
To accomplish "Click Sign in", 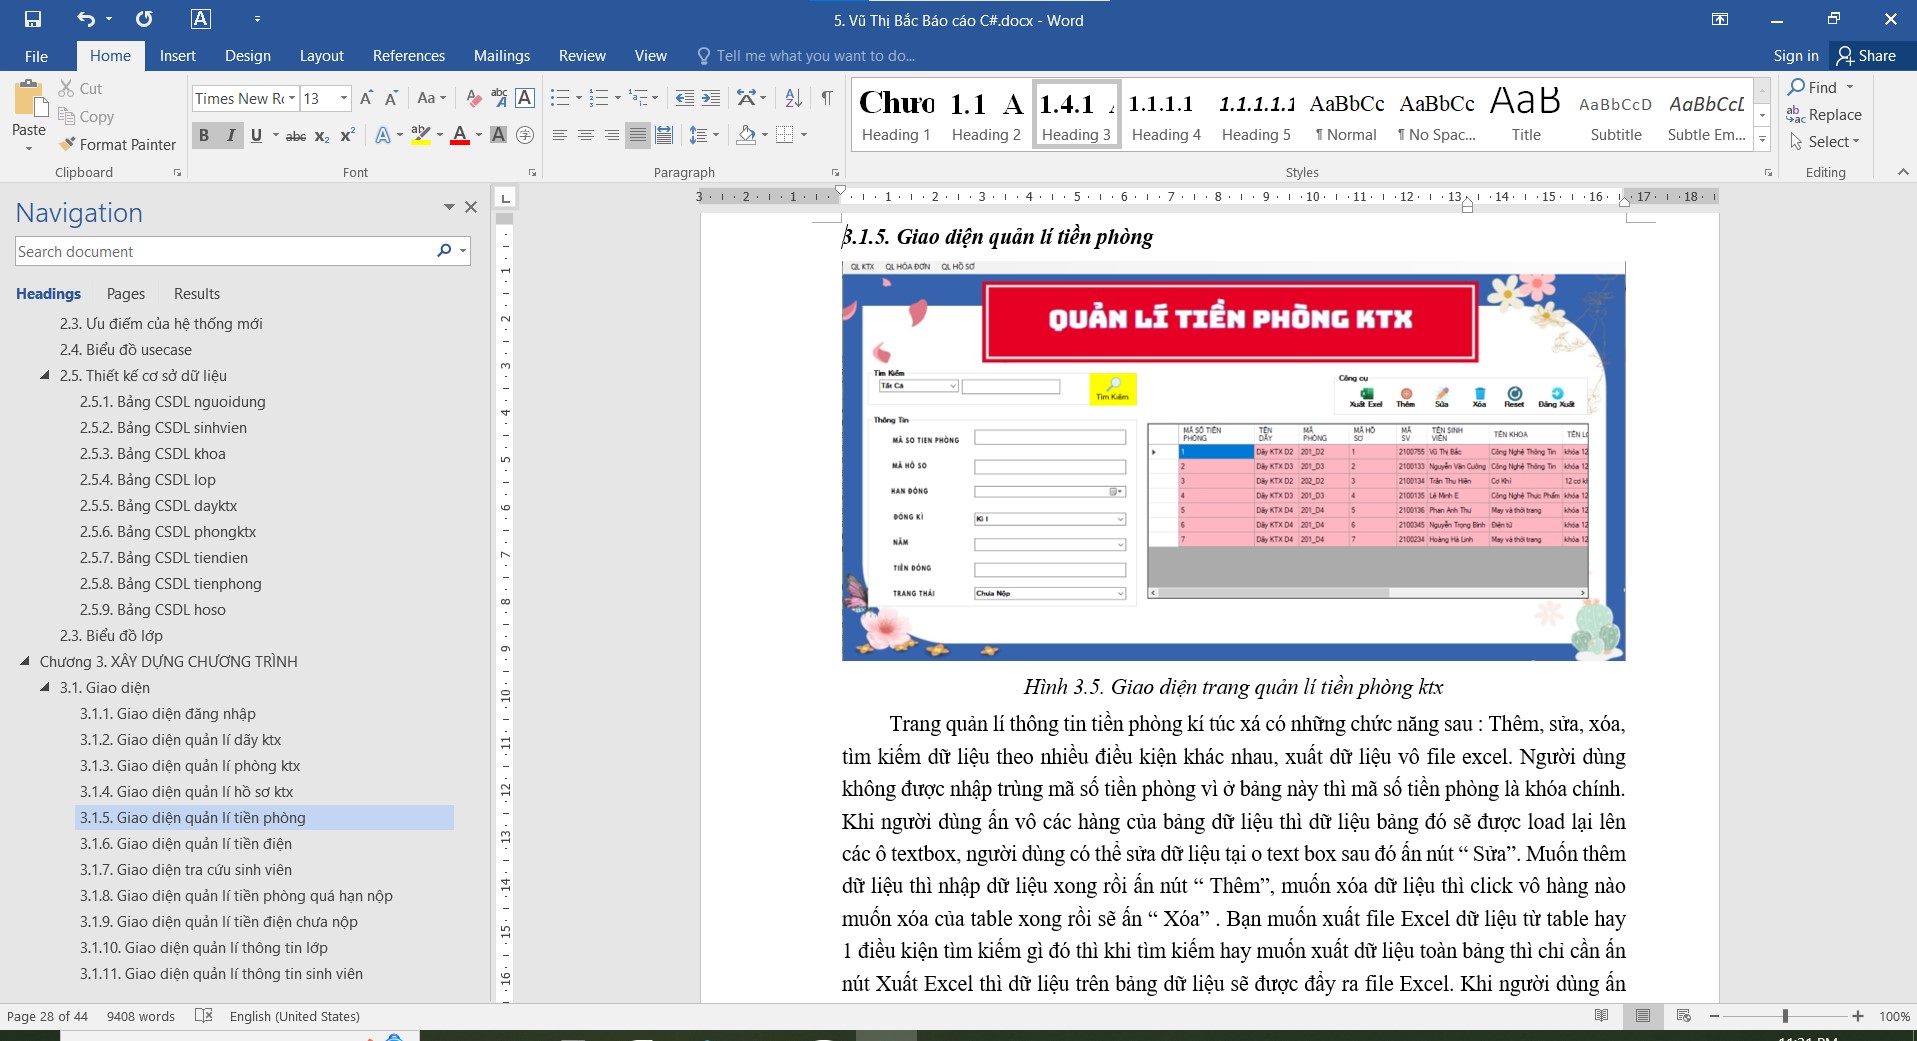I will (1796, 56).
